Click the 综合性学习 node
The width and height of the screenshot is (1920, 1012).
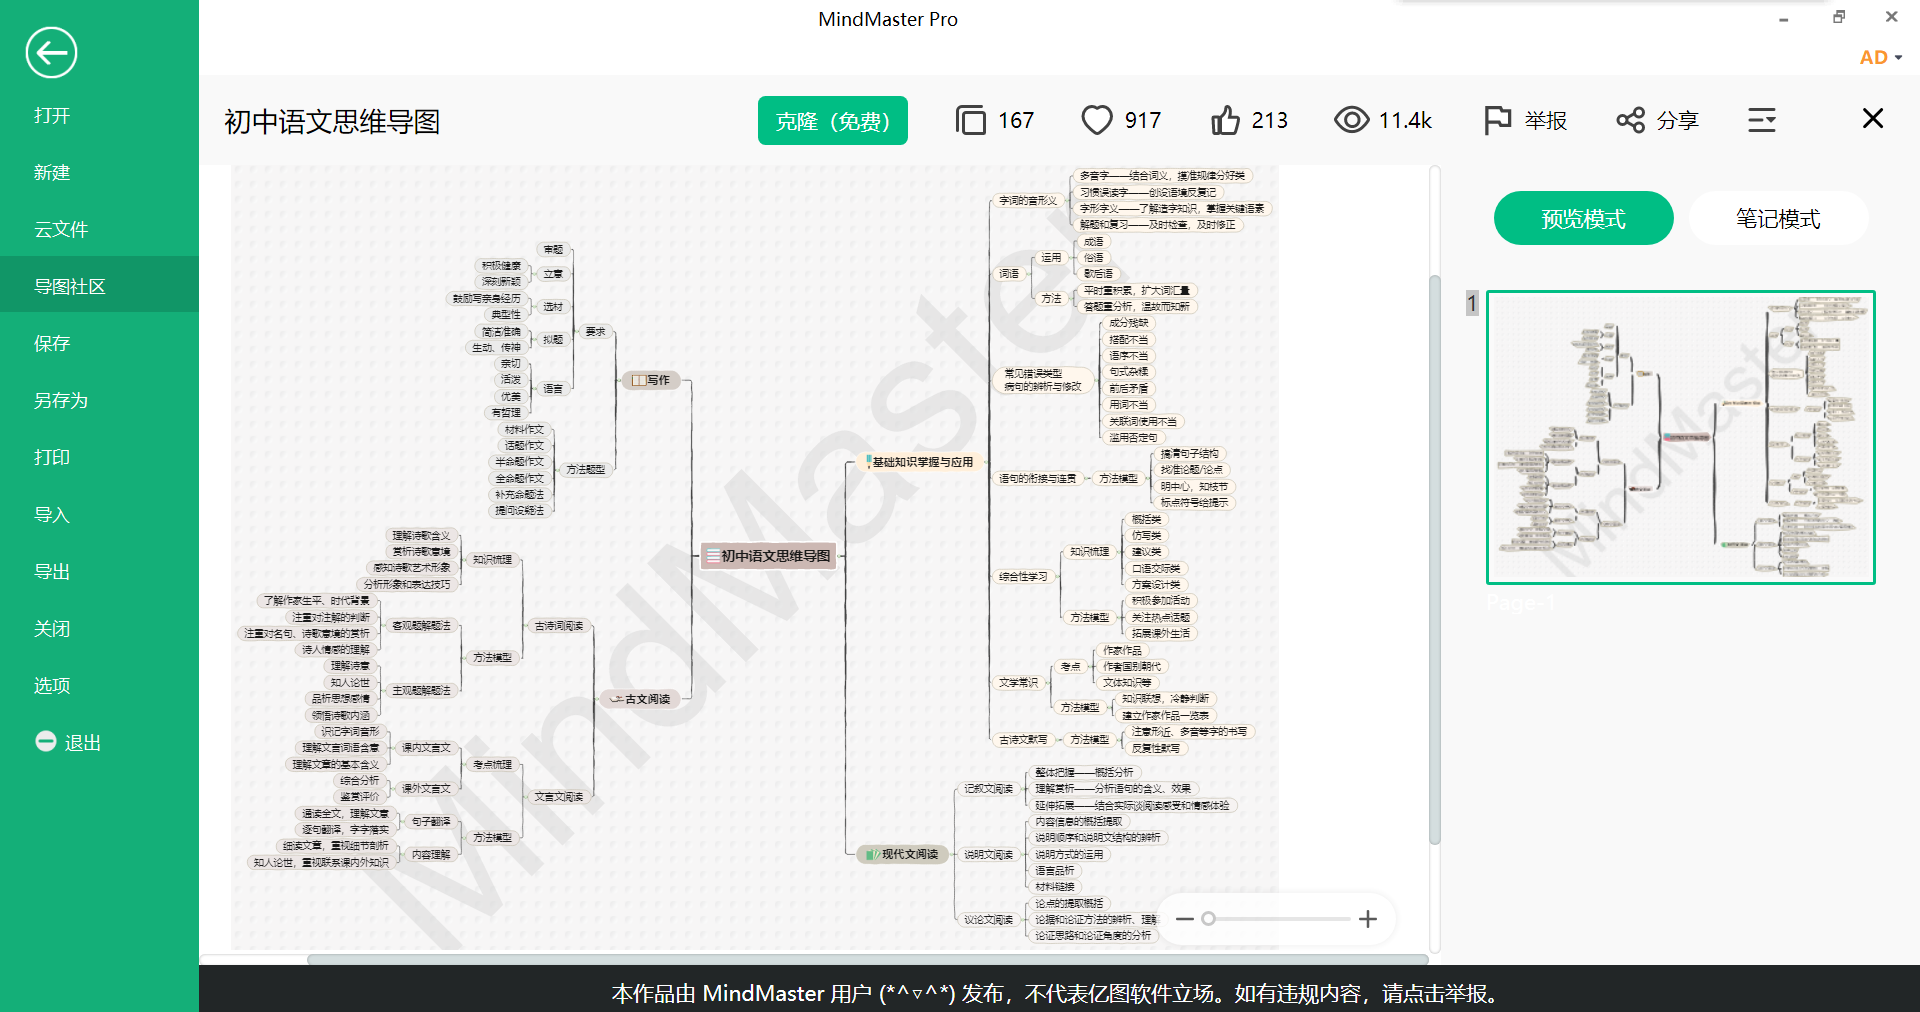pos(1023,577)
